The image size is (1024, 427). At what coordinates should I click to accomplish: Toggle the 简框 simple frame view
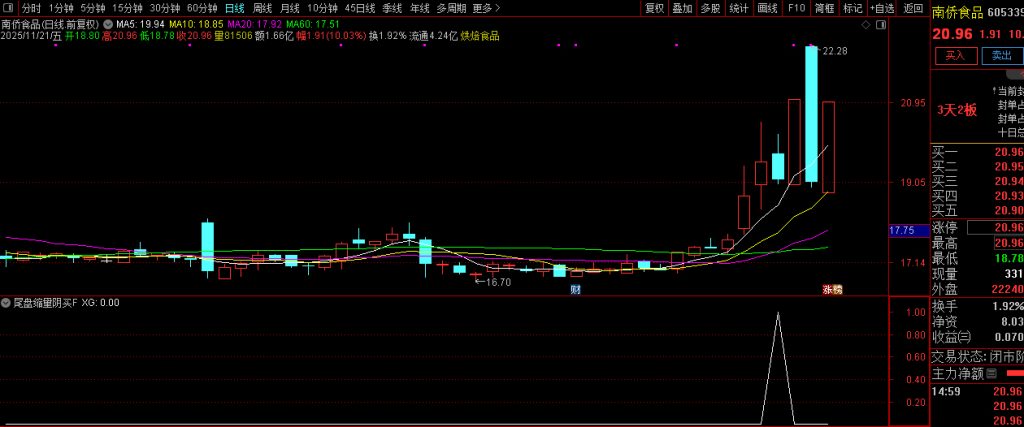825,8
